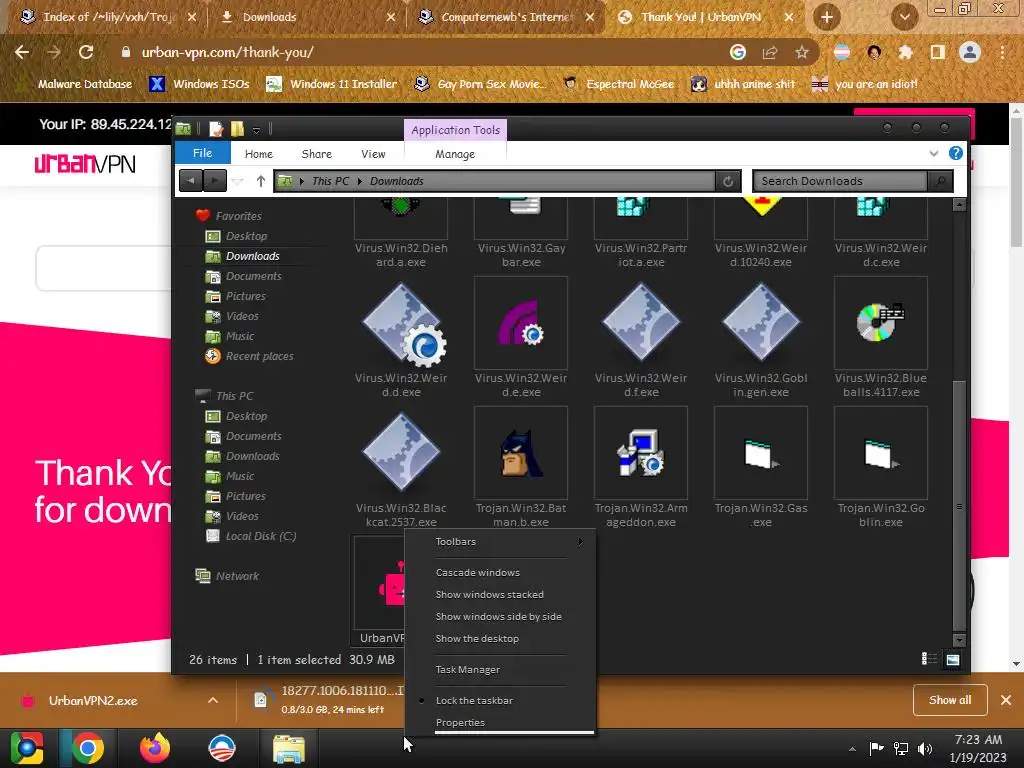
Task: Click the Search Downloads field
Action: coord(840,181)
